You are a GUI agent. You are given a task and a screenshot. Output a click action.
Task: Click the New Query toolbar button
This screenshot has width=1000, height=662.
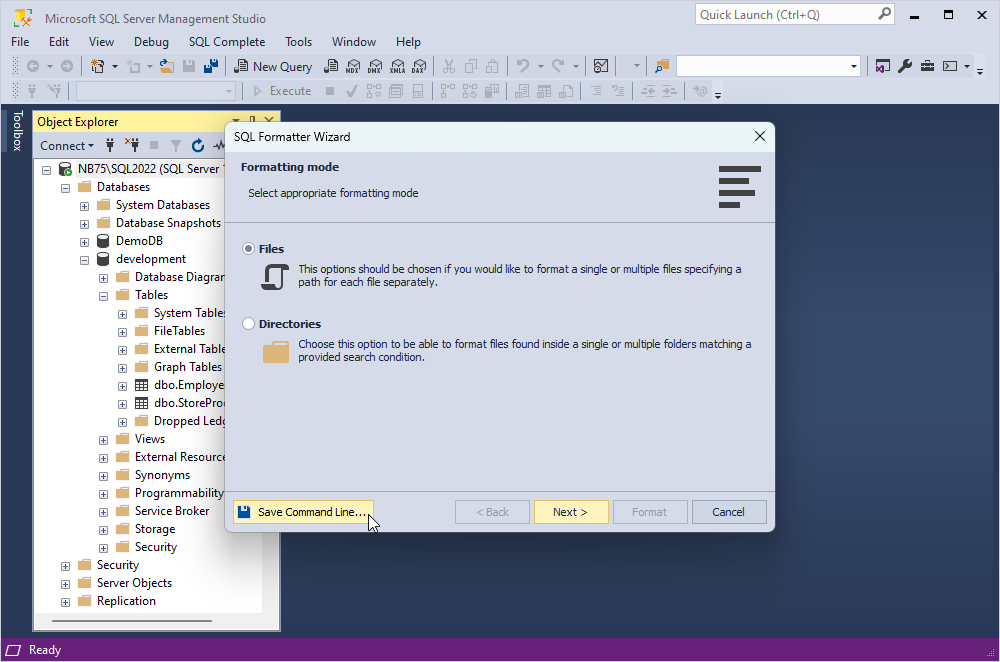point(273,66)
